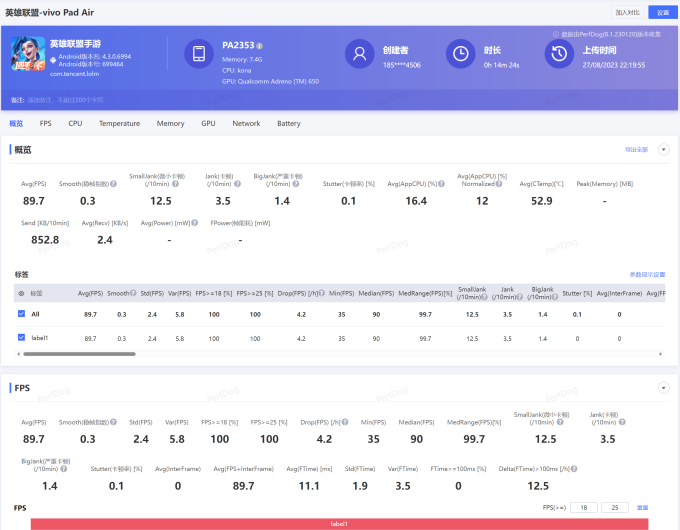Click the red label1 bar in FPS chart
The image size is (680, 530).
click(x=340, y=524)
